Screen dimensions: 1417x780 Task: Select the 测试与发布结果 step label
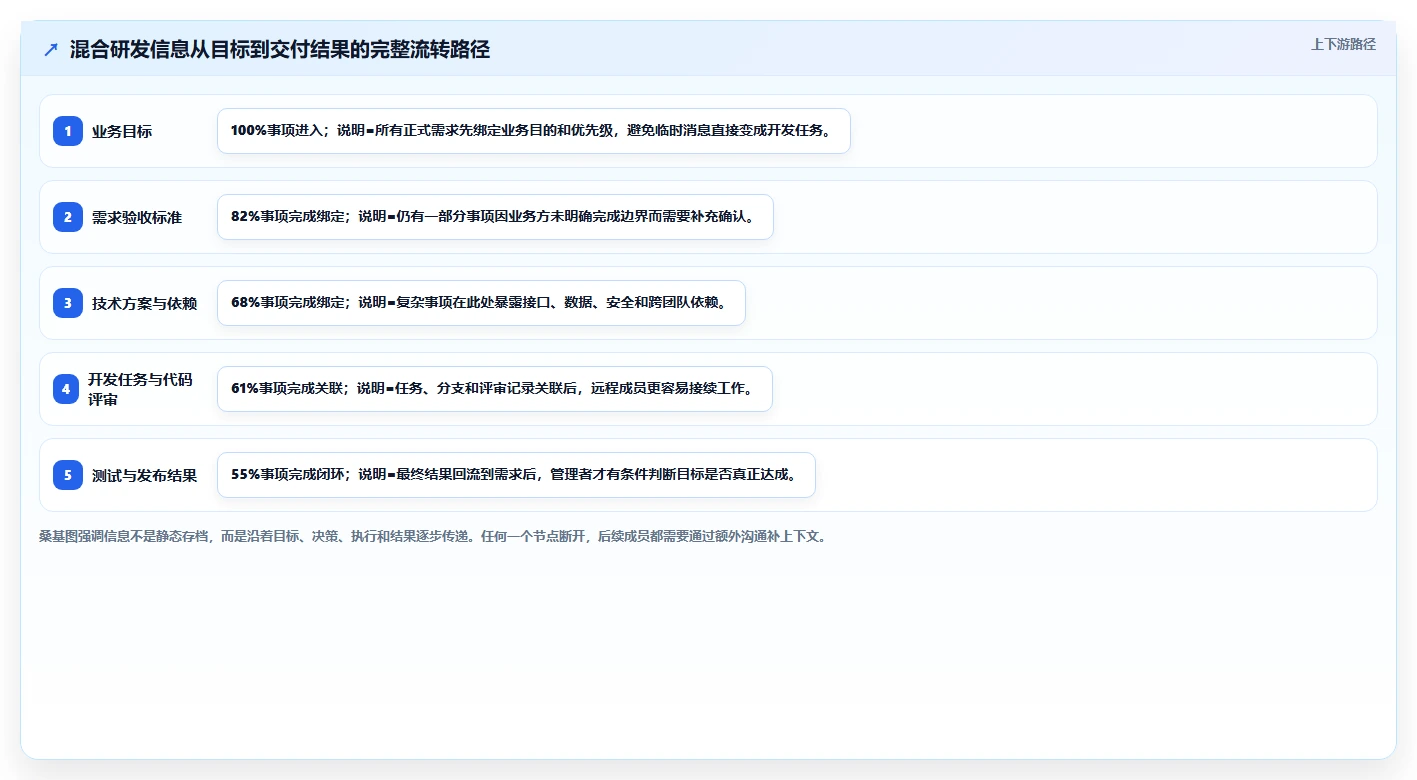pyautogui.click(x=144, y=475)
